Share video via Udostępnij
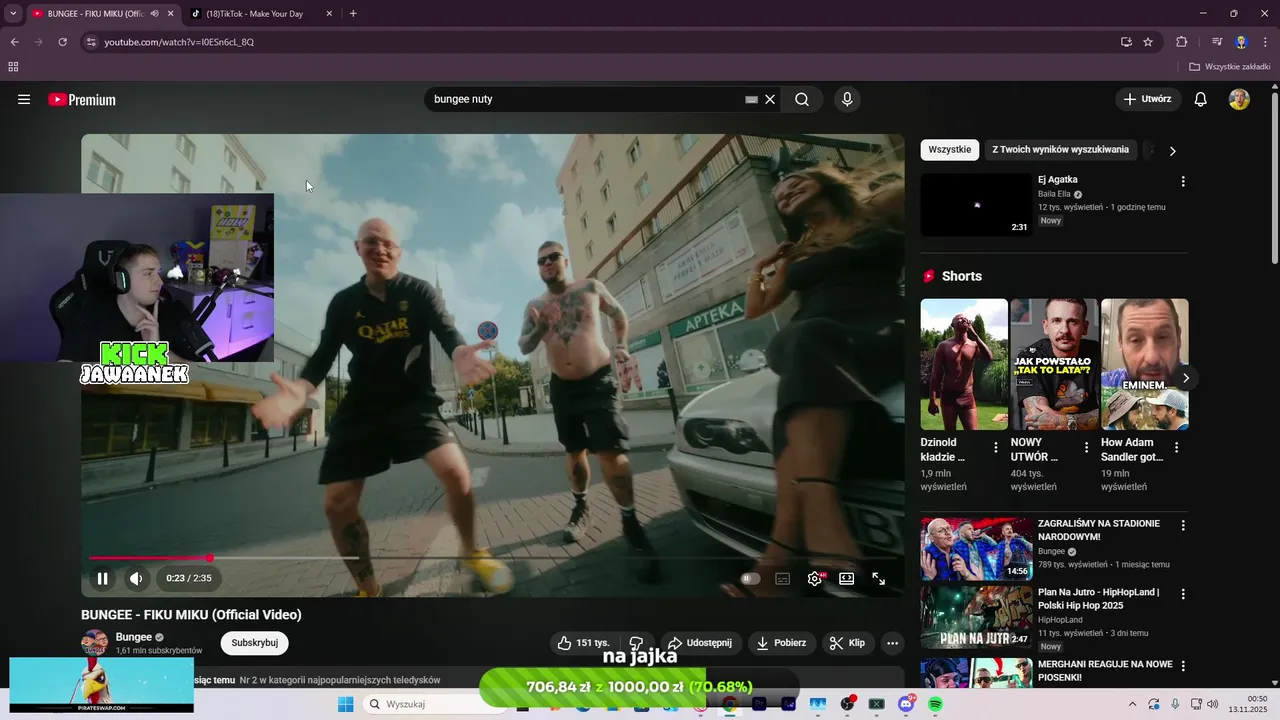 700,643
